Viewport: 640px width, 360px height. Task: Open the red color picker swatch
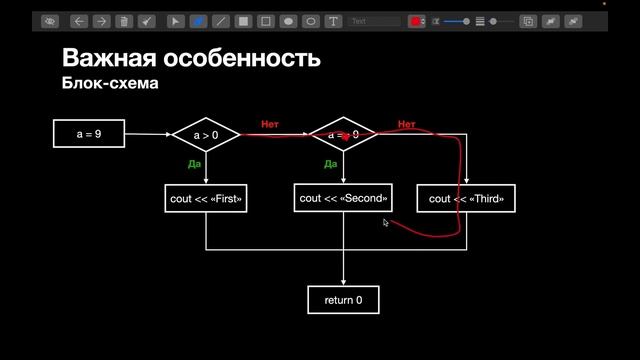click(x=416, y=21)
